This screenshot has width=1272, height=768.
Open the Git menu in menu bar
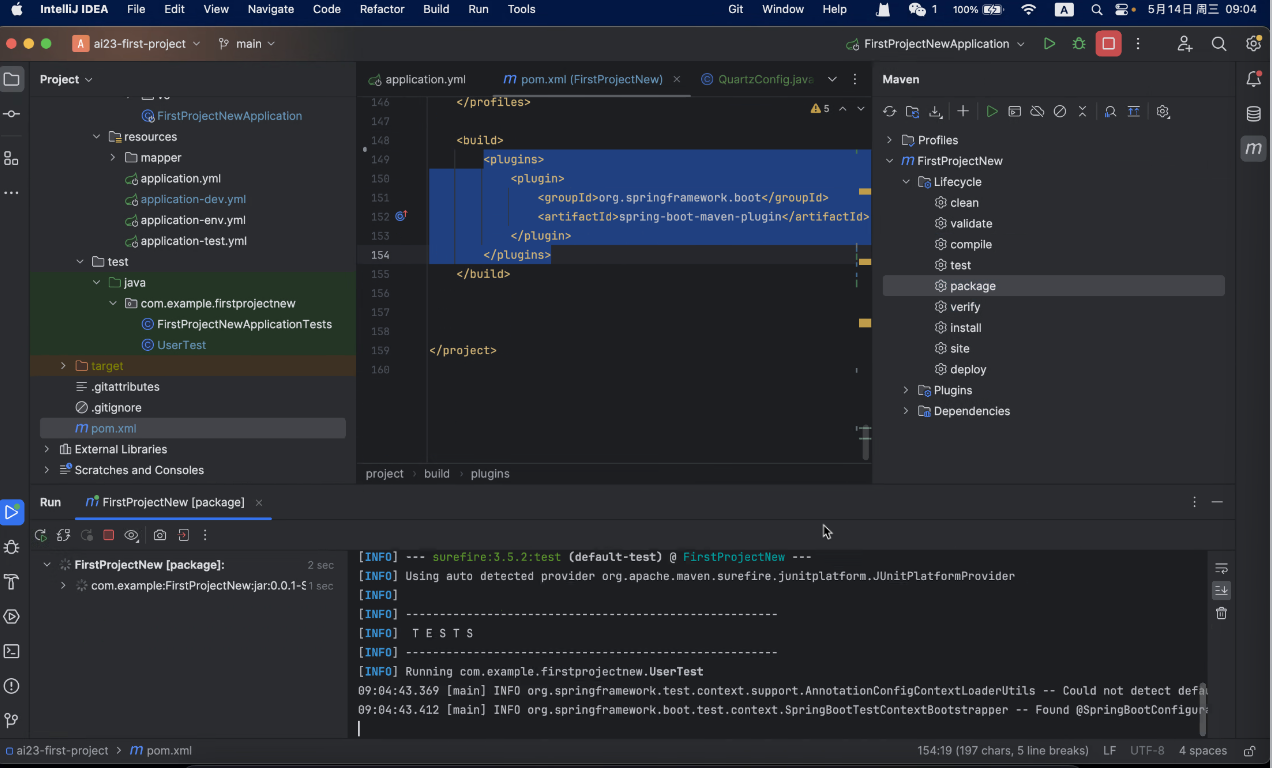pos(736,9)
